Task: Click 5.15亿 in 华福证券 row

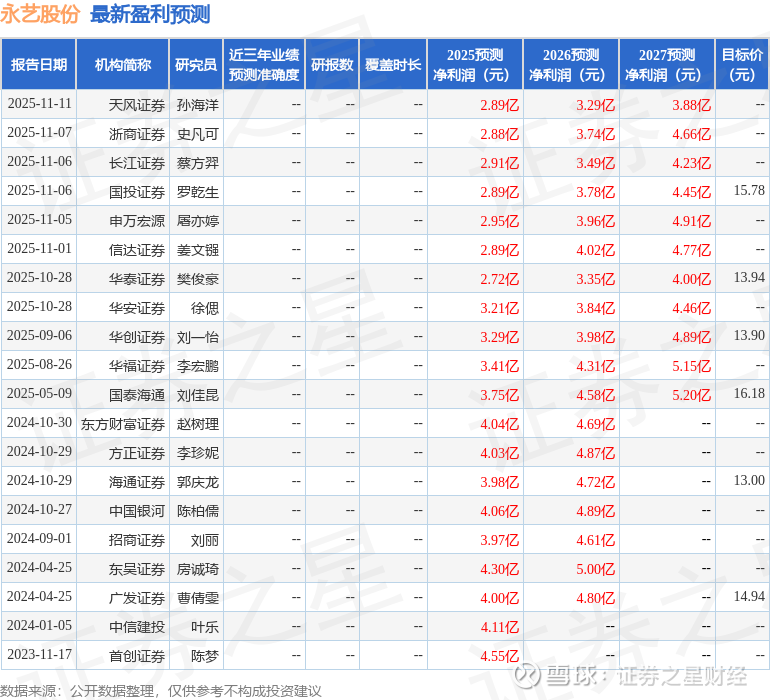Action: coord(691,365)
